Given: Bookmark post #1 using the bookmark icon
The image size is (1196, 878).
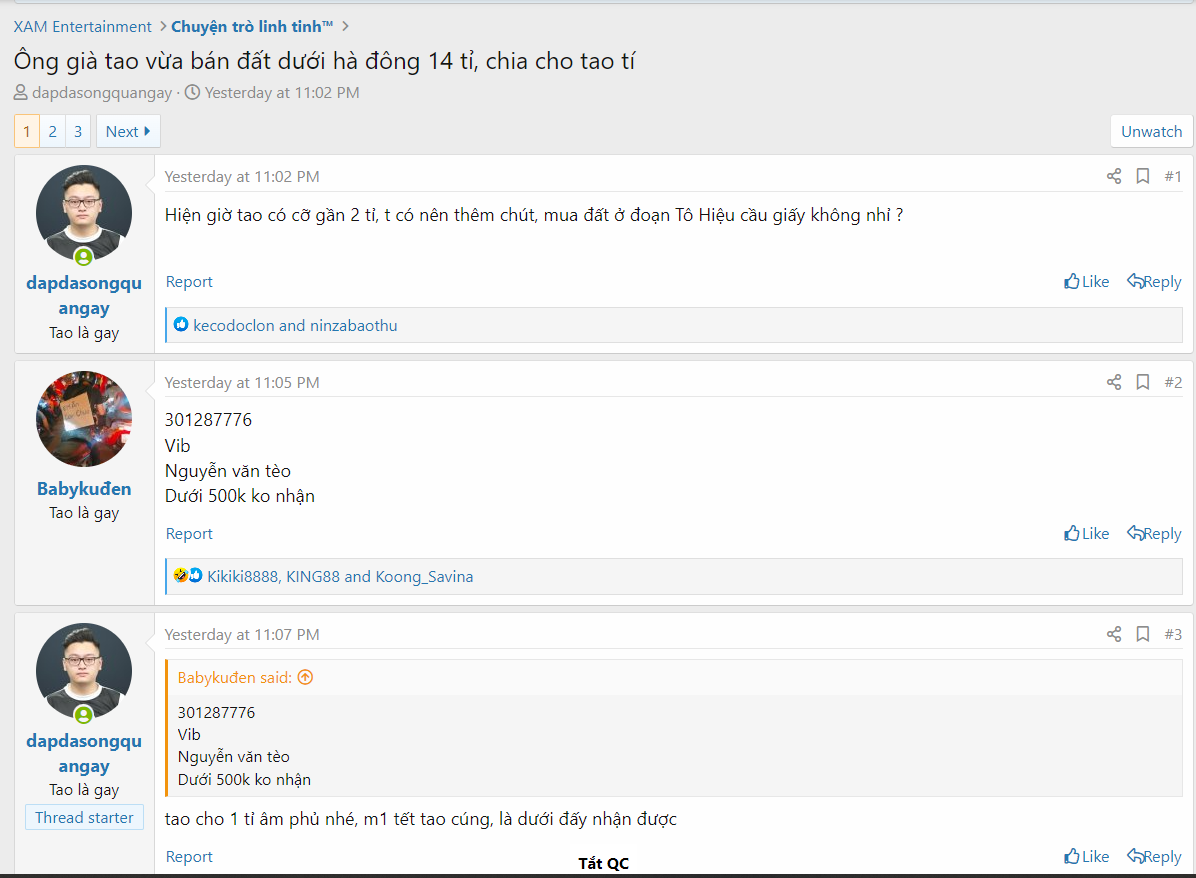Looking at the screenshot, I should pos(1142,177).
